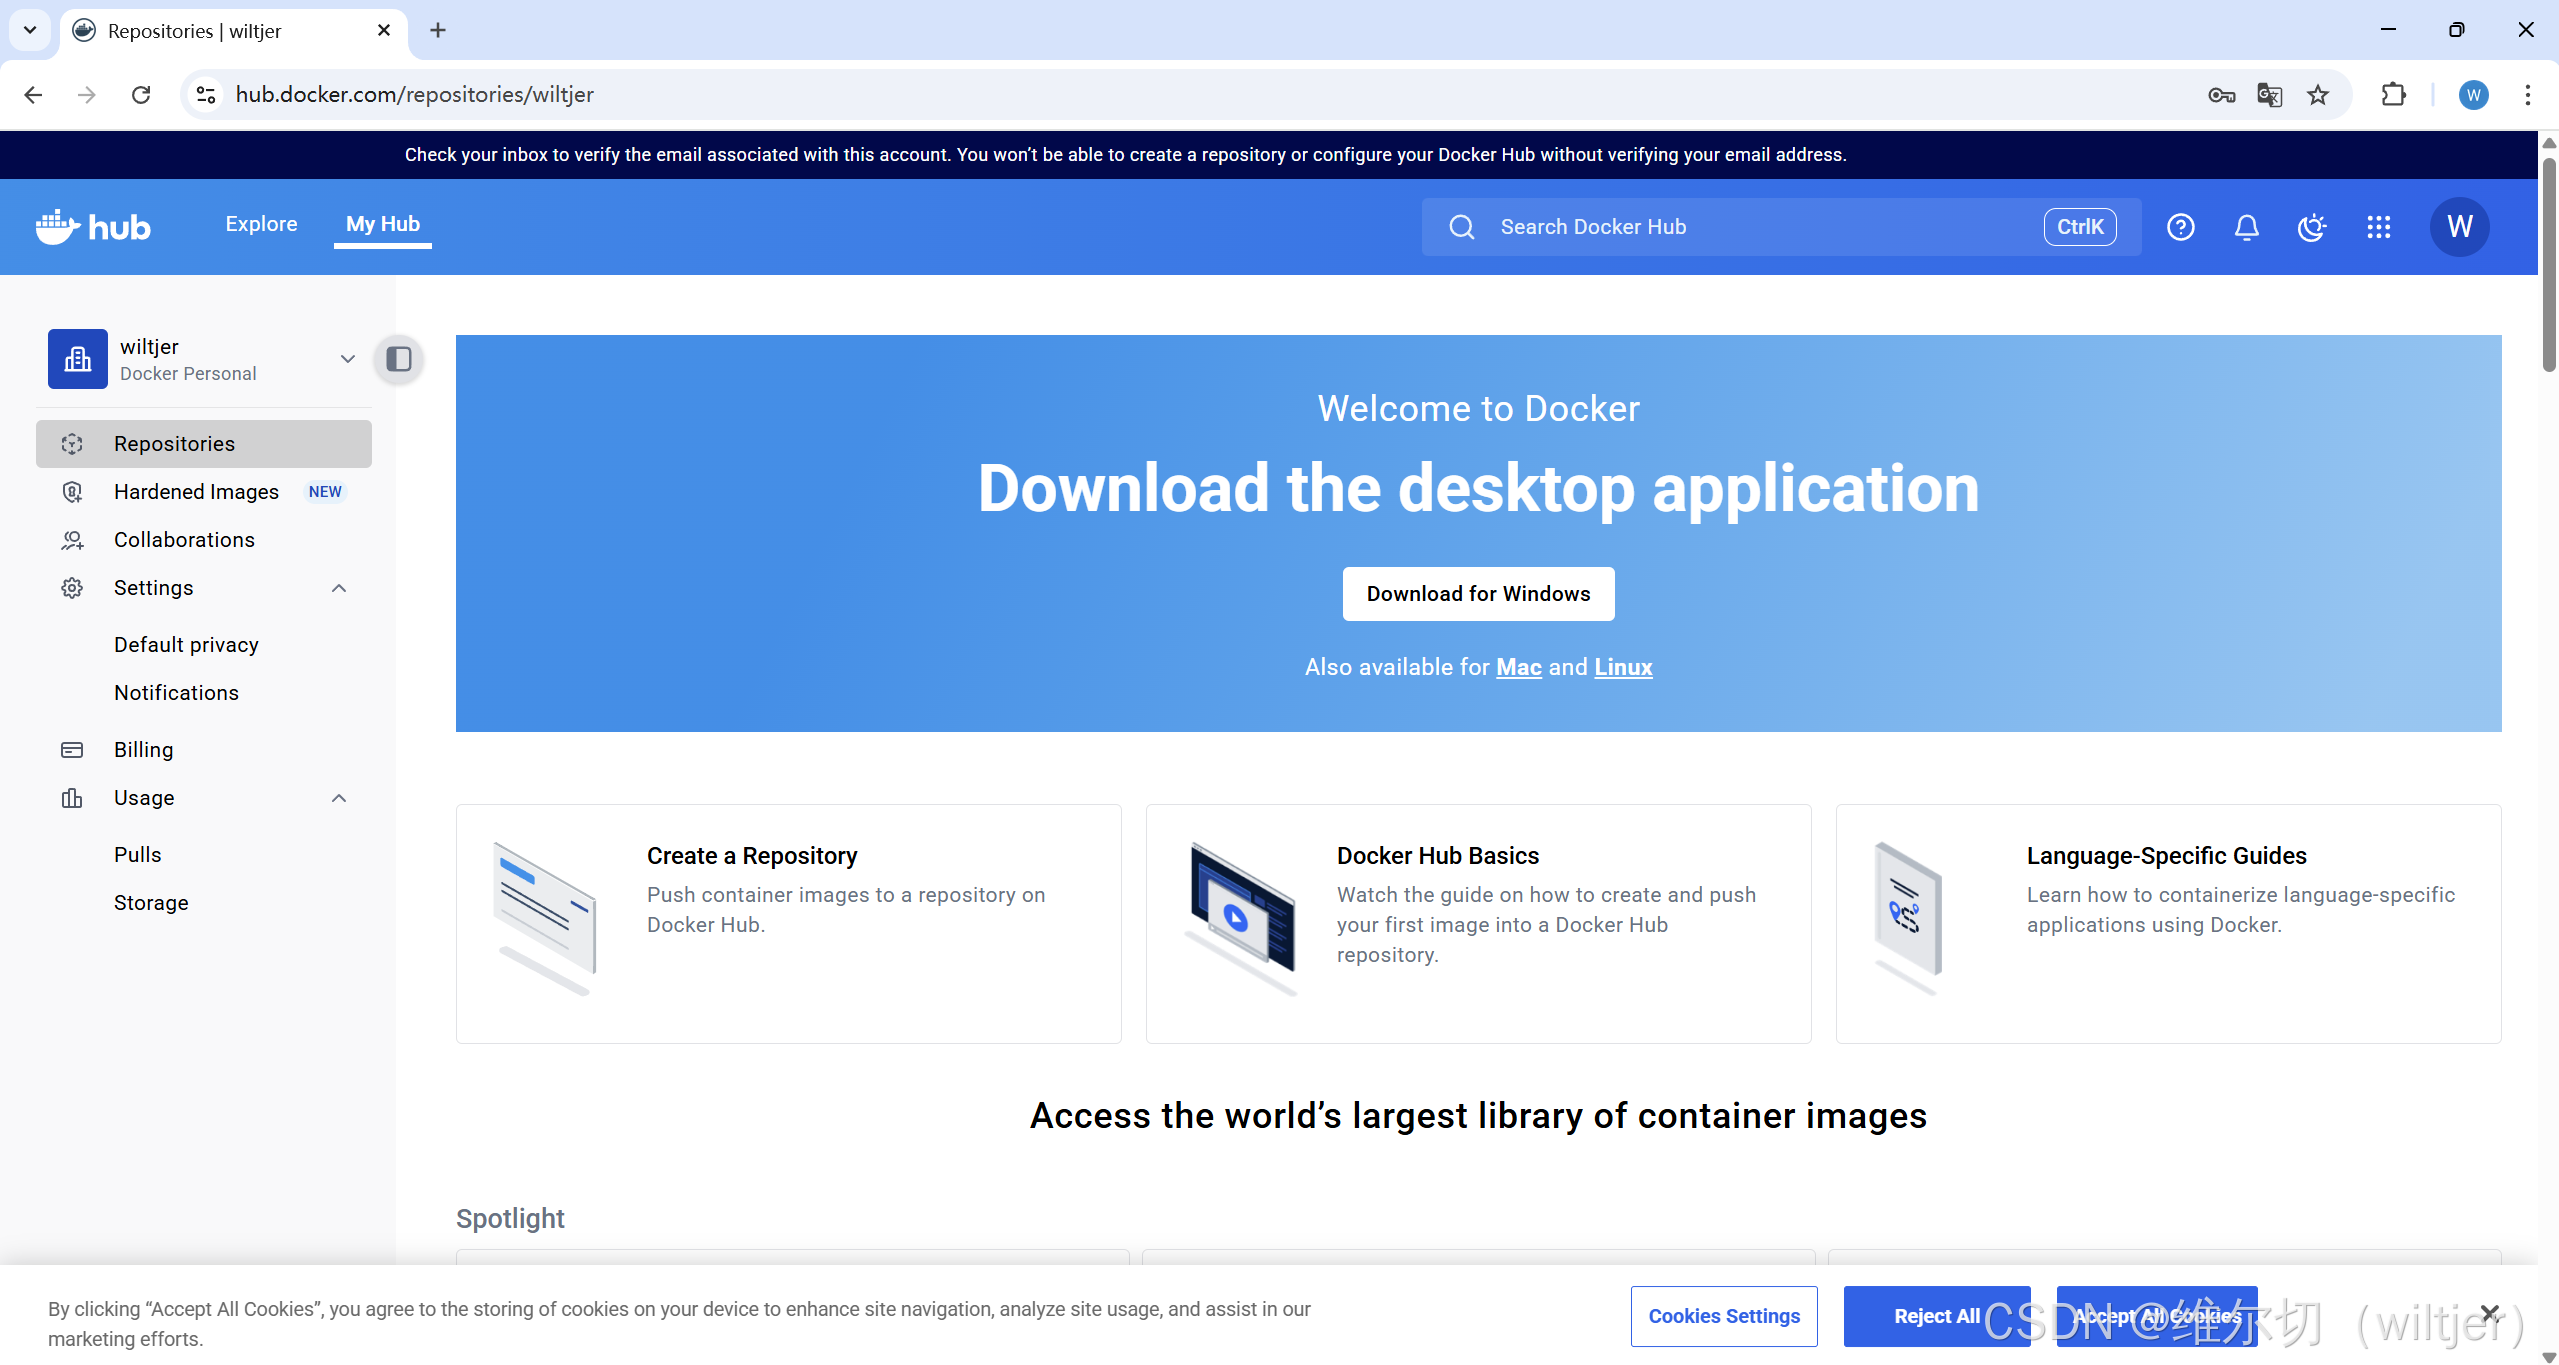This screenshot has width=2559, height=1365.
Task: Open the Mac download link
Action: 1518,667
